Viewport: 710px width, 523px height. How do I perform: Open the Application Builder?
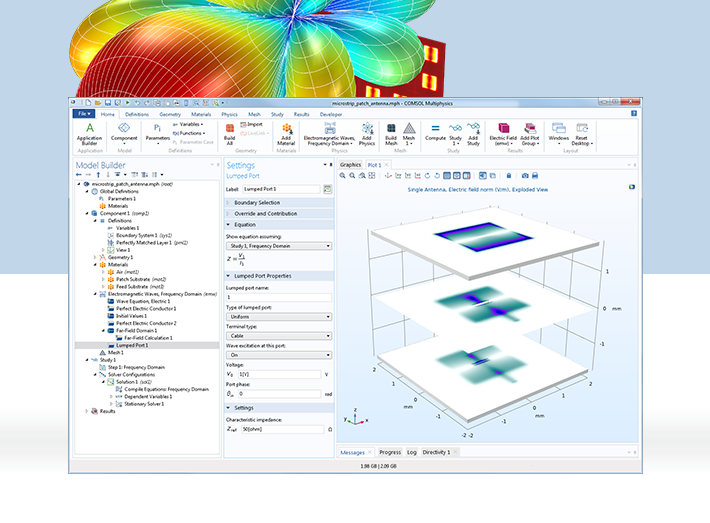pyautogui.click(x=89, y=134)
